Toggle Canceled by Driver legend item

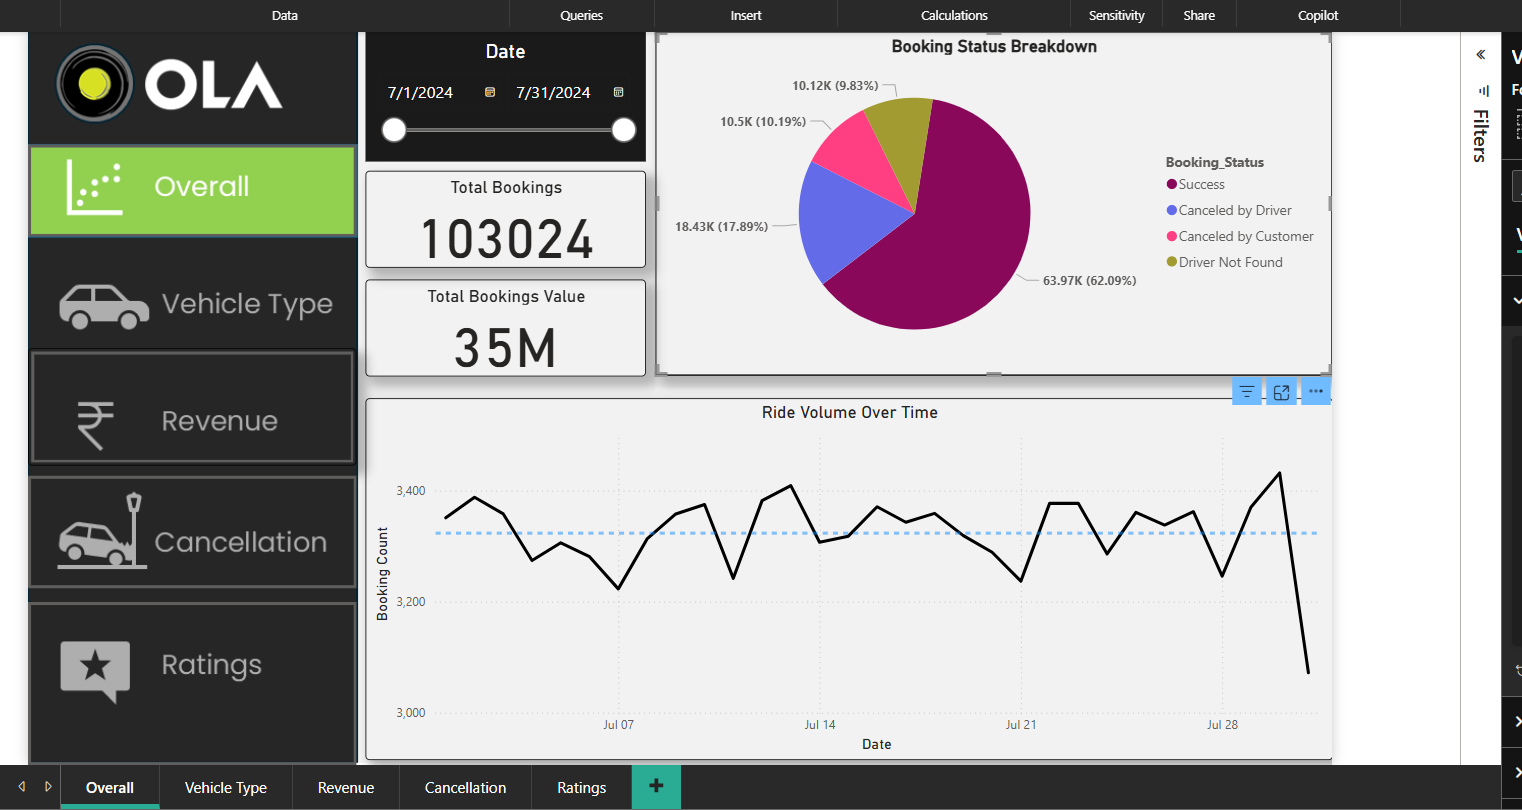(1234, 211)
